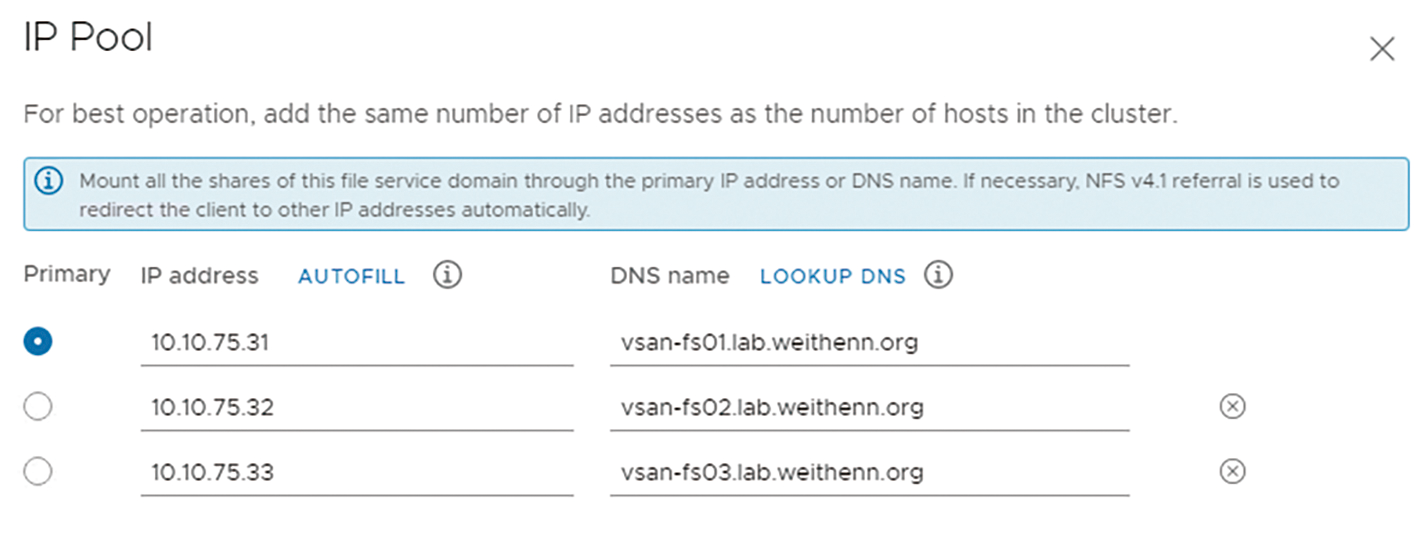Click the info icon next to LOOKUP DNS
Screen dimensions: 1417x538
[938, 276]
